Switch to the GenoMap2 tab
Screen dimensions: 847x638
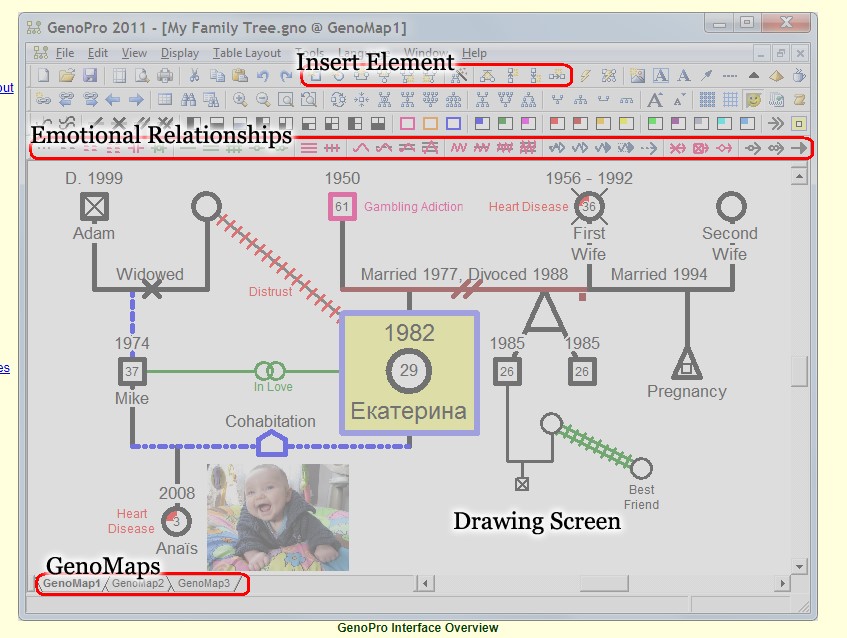(138, 583)
